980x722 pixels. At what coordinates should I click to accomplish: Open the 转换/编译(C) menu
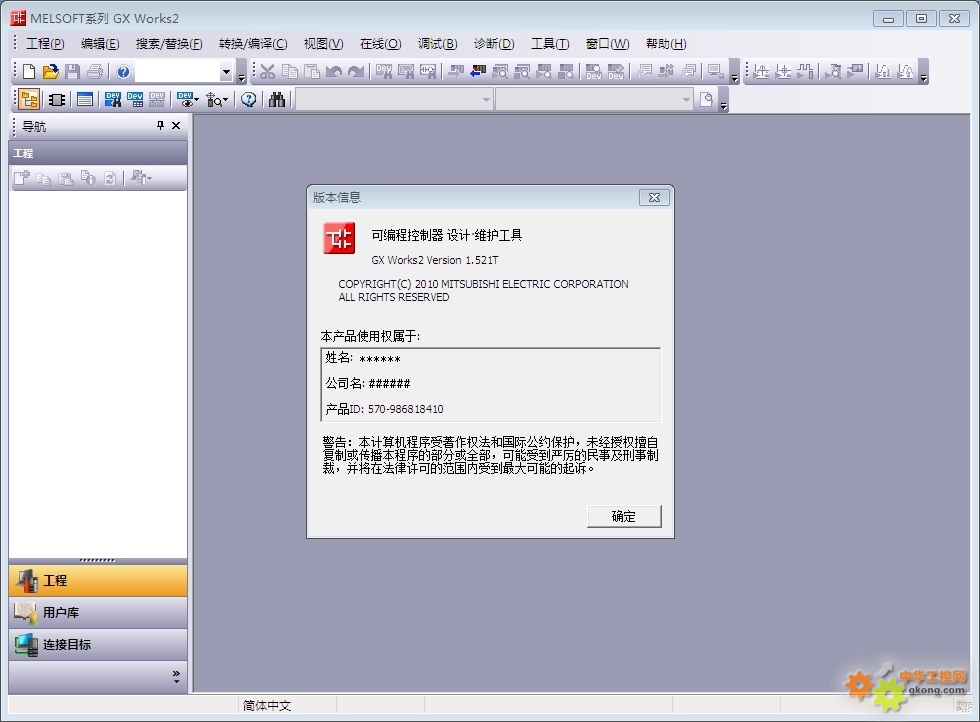point(253,44)
